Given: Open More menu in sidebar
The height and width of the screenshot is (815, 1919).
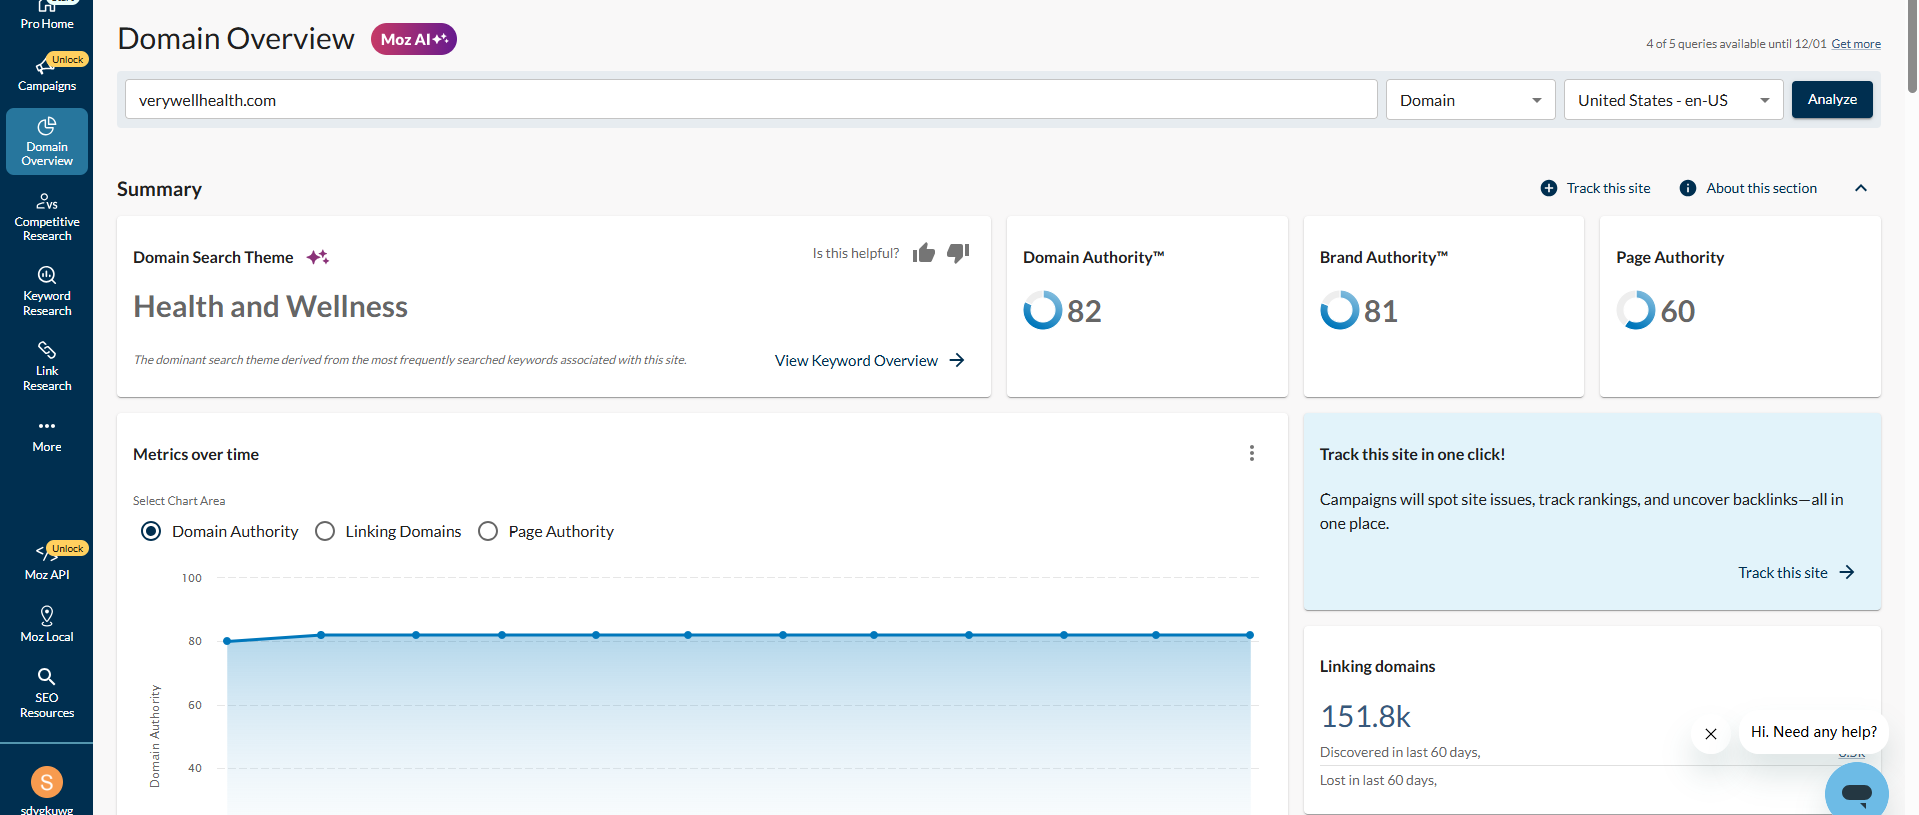Looking at the screenshot, I should (x=47, y=435).
